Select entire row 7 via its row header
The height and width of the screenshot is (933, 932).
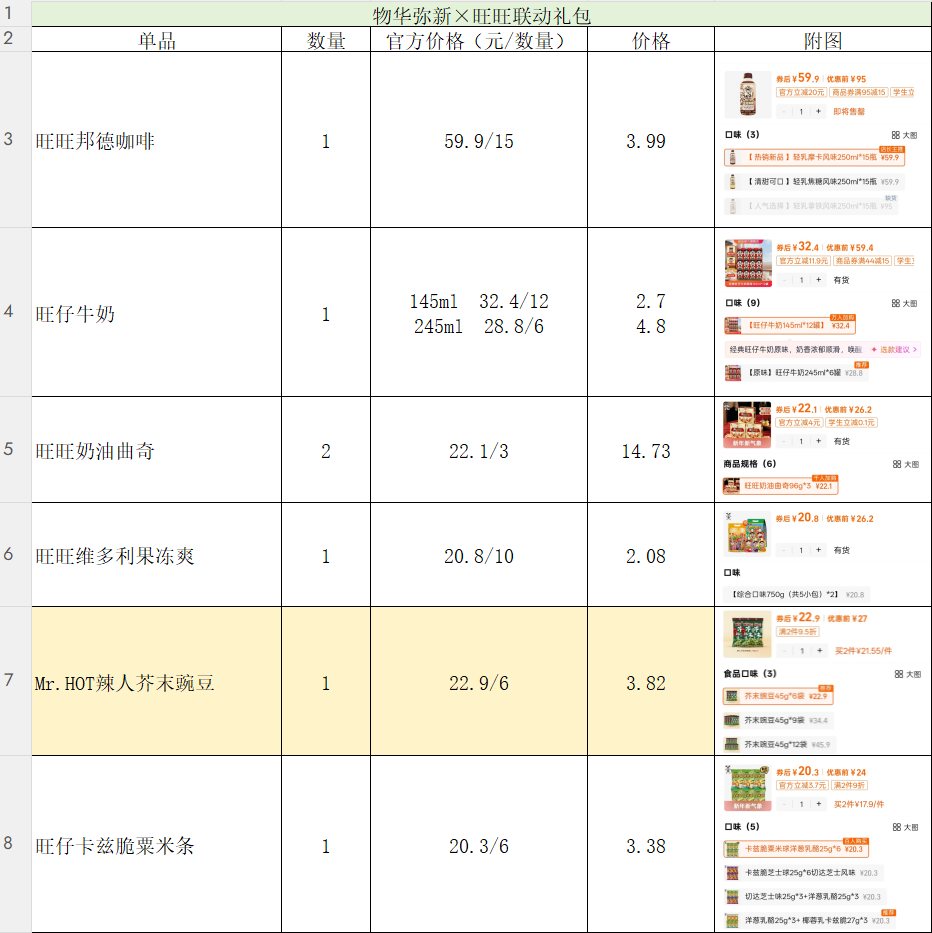tap(15, 681)
